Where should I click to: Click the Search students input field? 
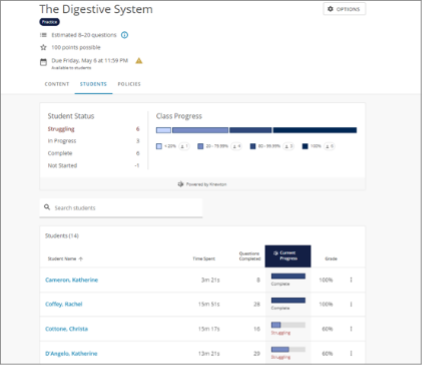click(x=121, y=208)
